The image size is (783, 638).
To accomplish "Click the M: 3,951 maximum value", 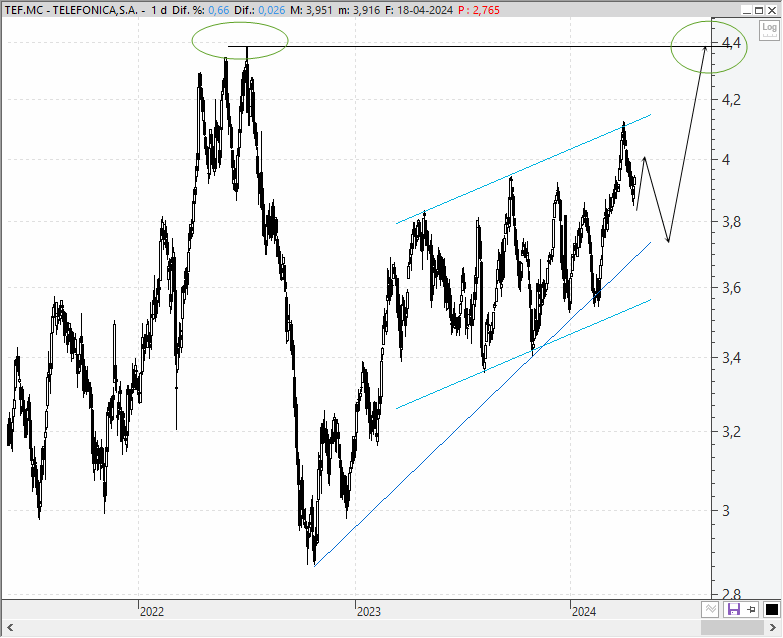I will 312,10.
